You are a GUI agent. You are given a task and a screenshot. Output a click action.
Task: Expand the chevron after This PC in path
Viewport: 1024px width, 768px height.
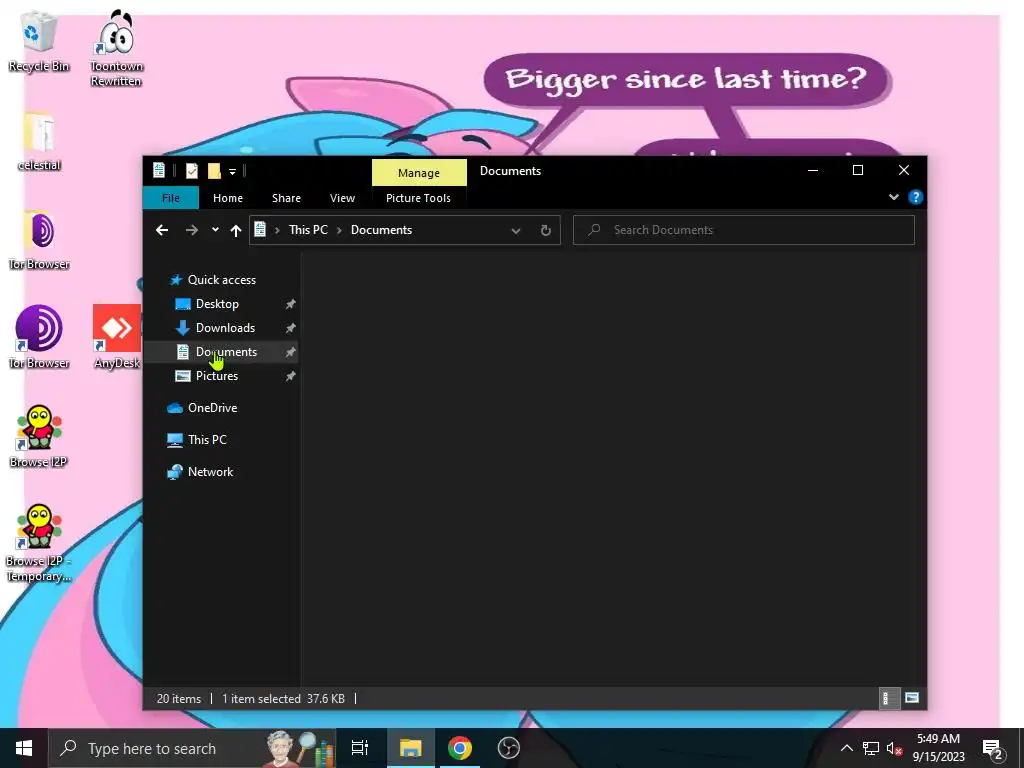[x=340, y=230]
